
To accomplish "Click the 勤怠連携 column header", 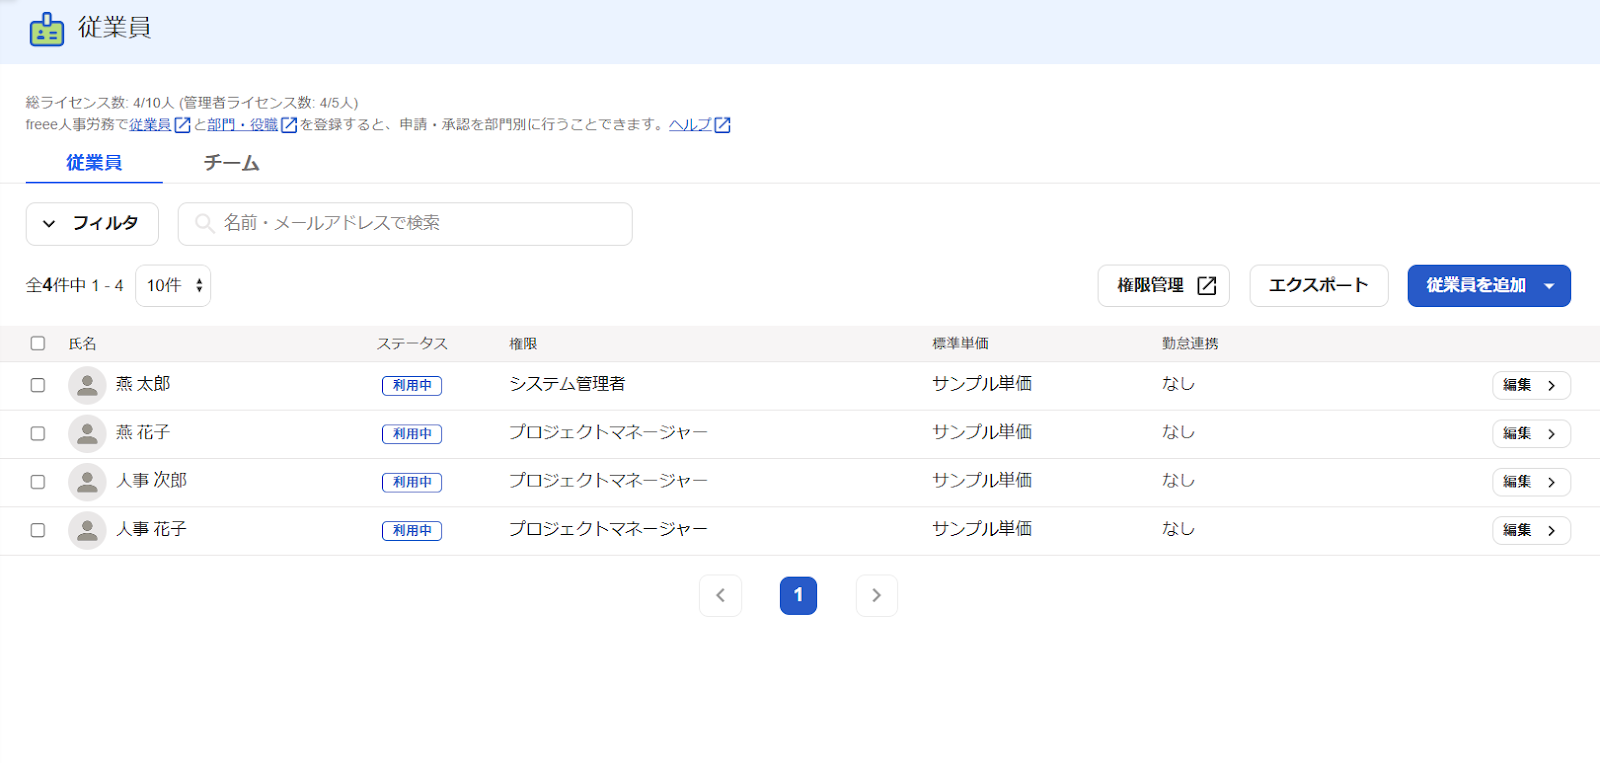I will 1190,343.
